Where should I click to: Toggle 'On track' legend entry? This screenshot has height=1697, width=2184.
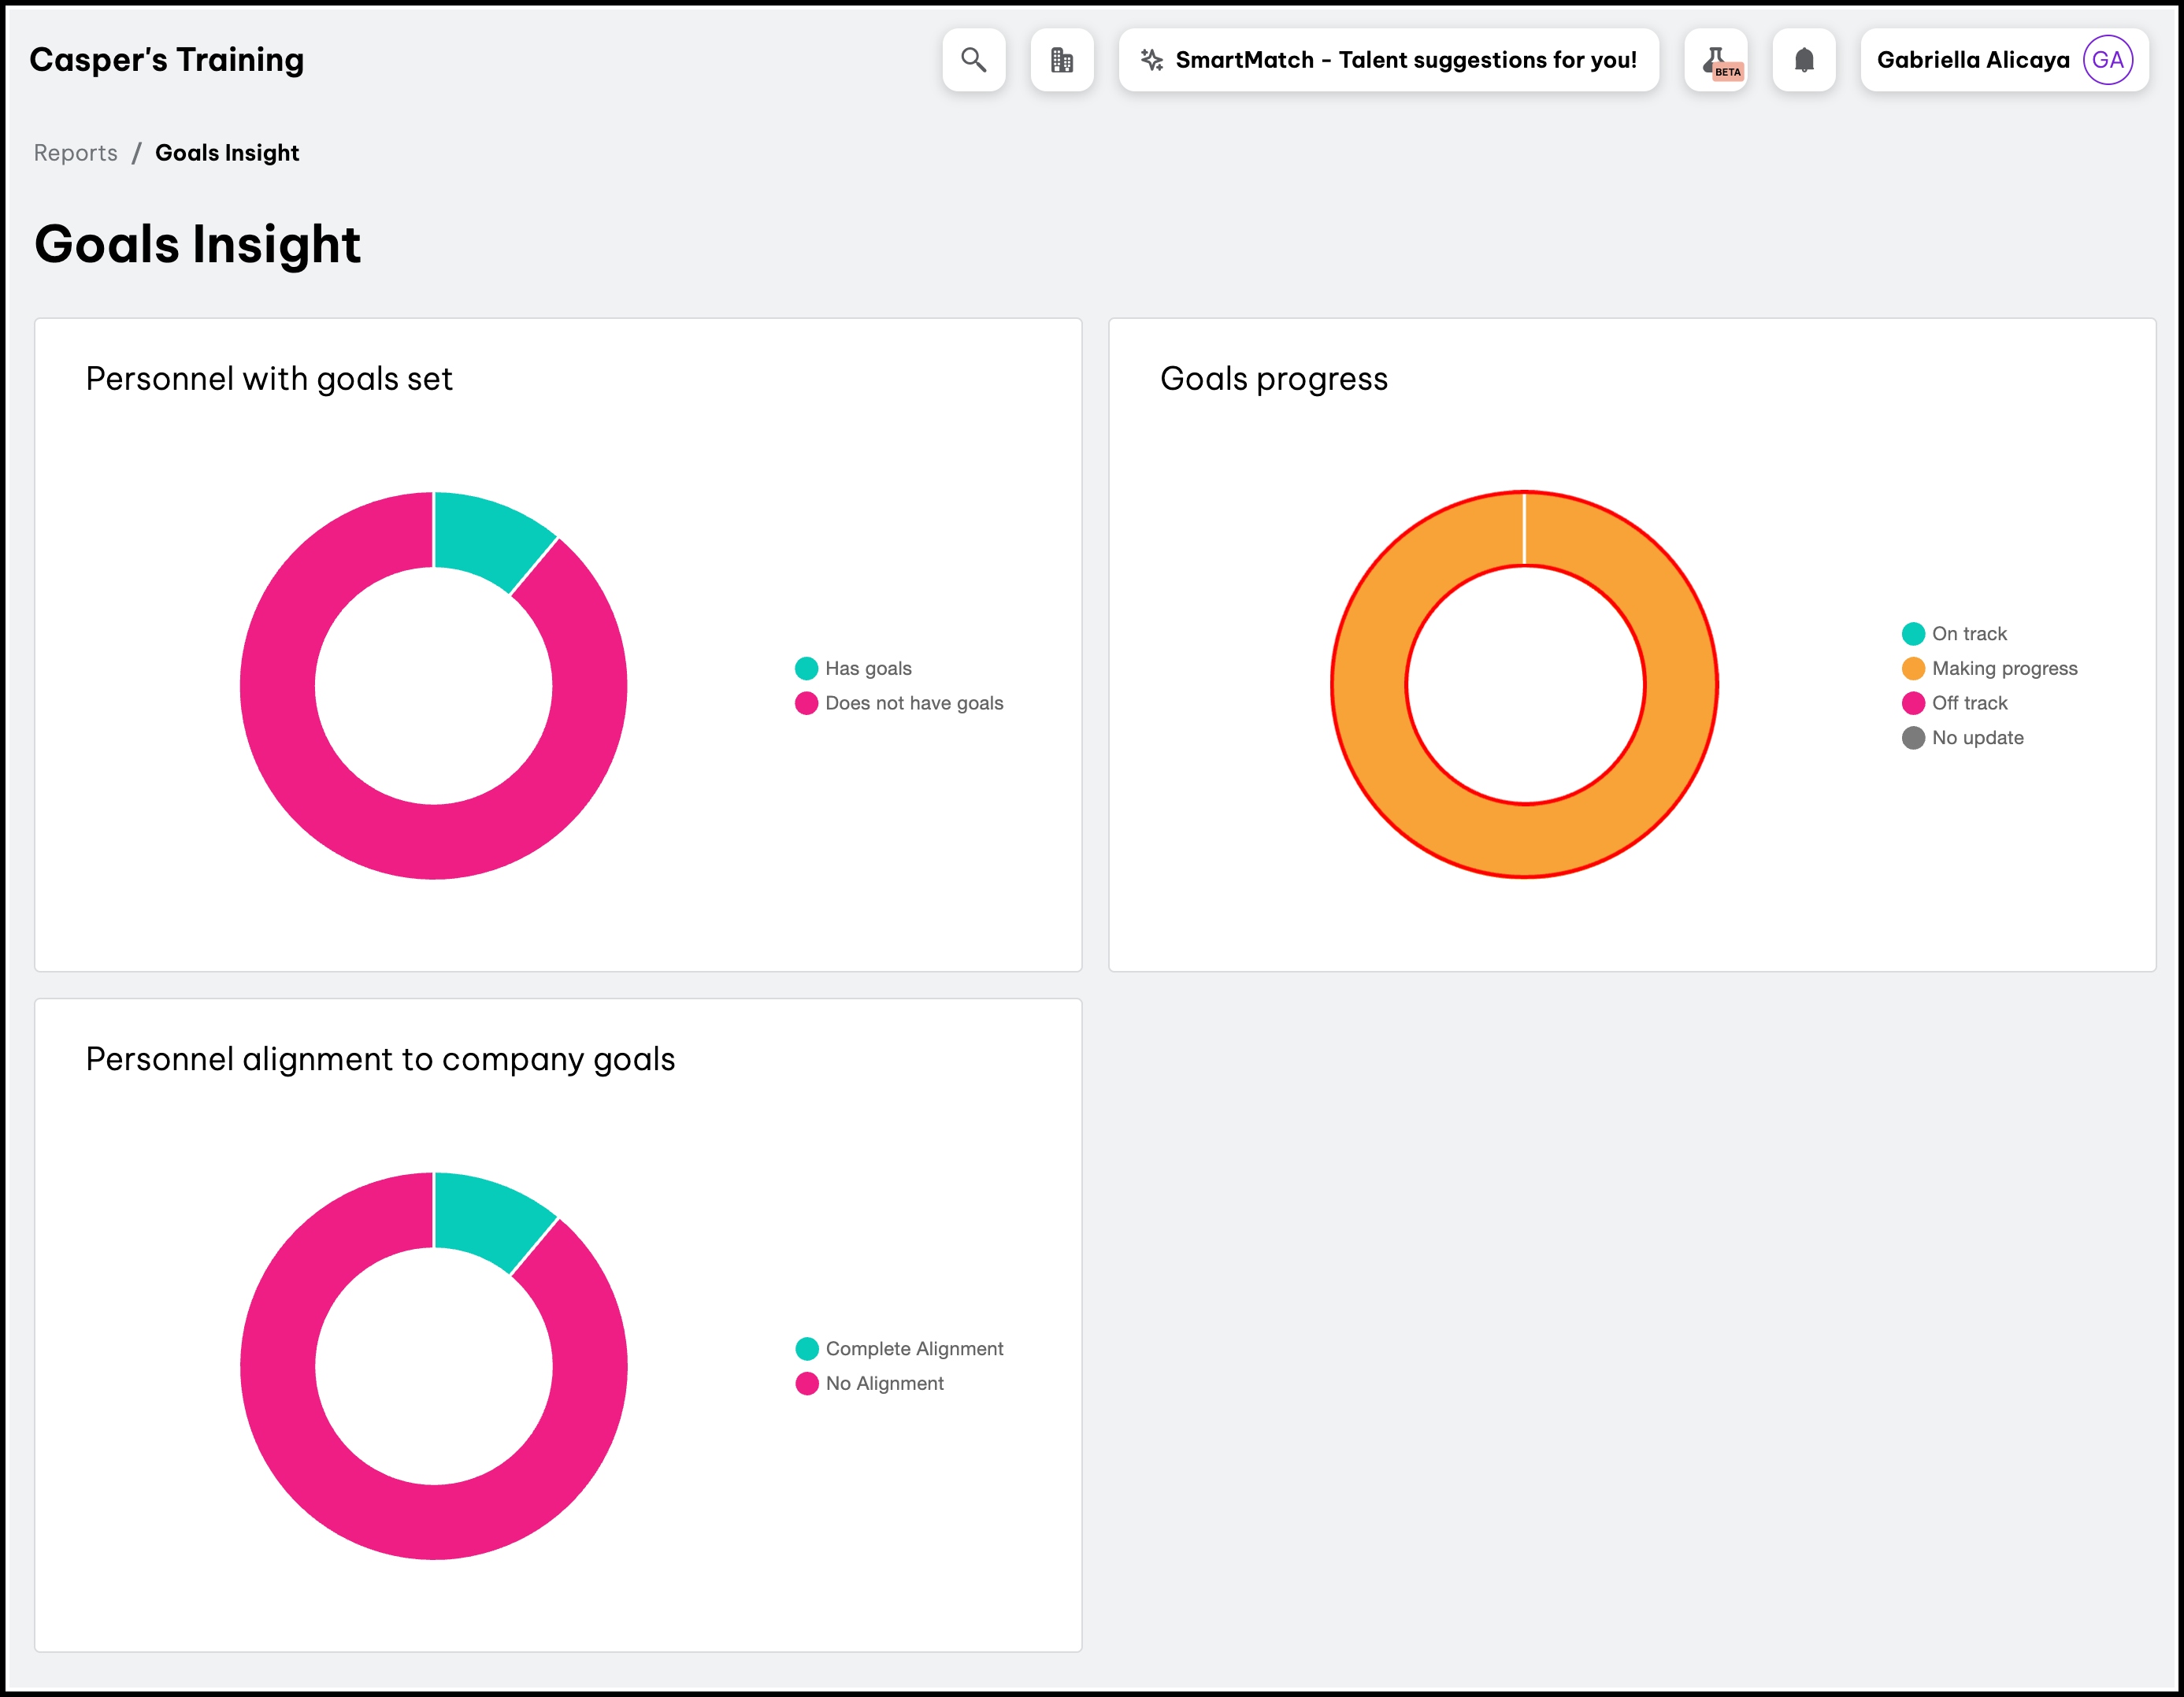click(1968, 634)
